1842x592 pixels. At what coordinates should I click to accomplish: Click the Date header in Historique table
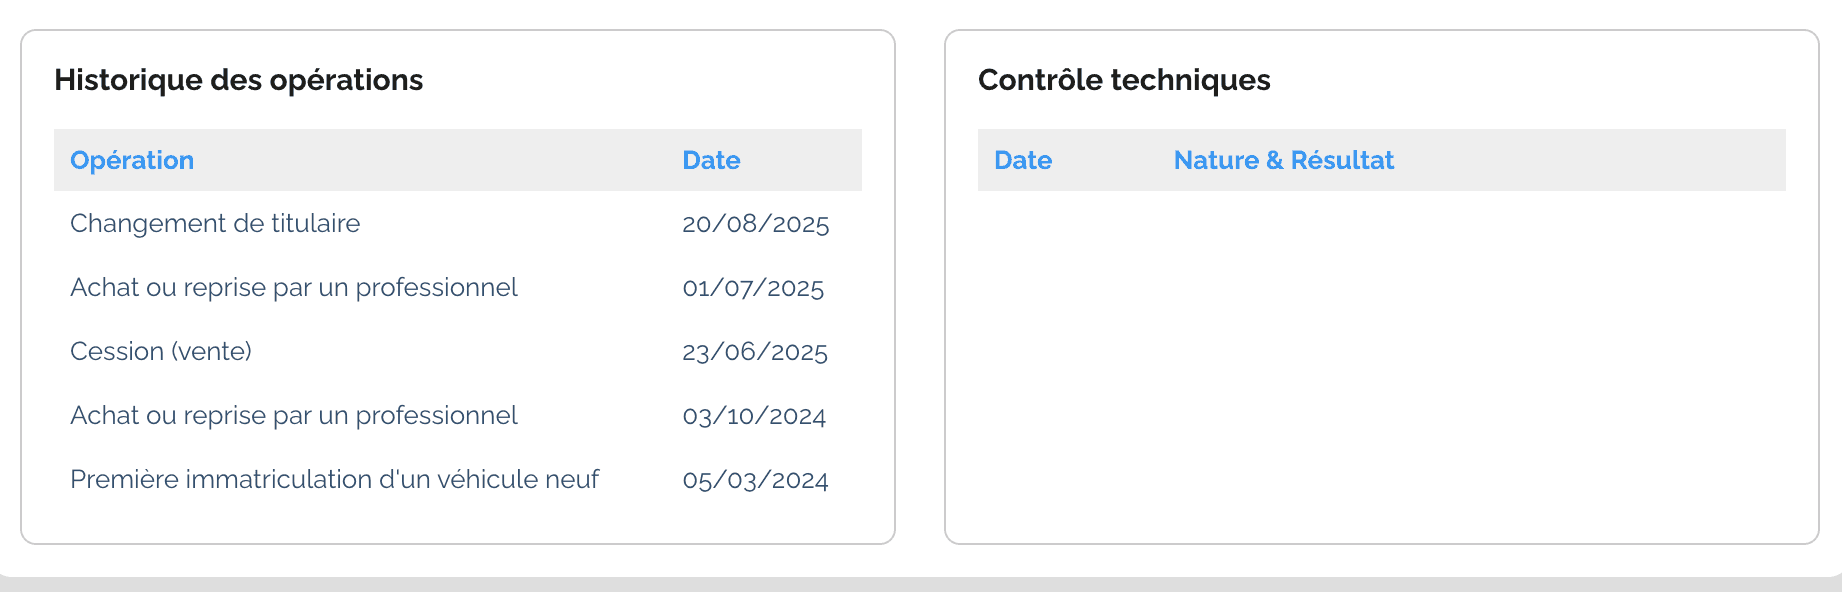point(711,160)
